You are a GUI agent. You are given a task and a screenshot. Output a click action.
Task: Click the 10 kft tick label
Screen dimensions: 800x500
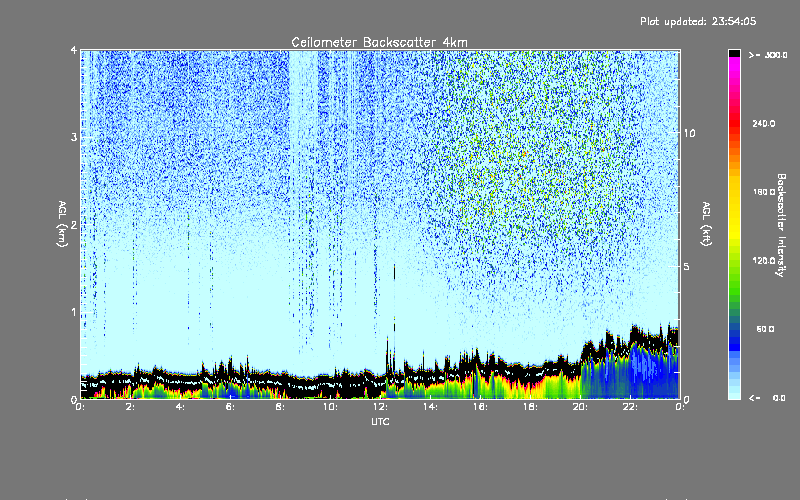click(x=689, y=133)
